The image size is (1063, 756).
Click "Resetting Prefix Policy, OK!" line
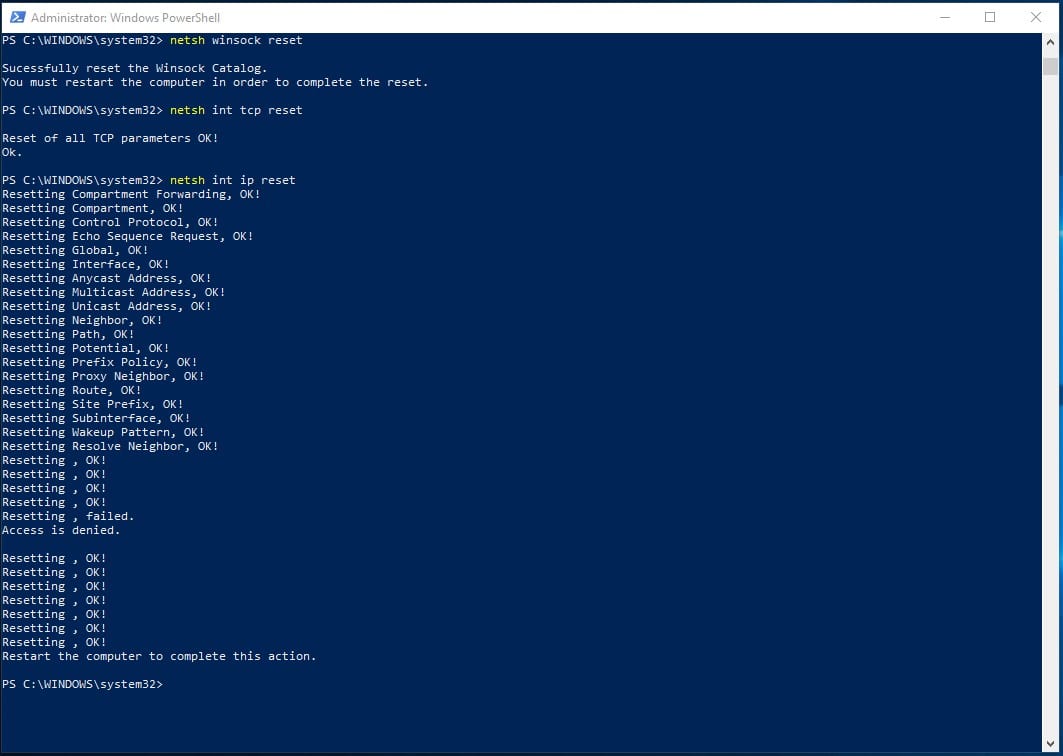click(x=100, y=363)
